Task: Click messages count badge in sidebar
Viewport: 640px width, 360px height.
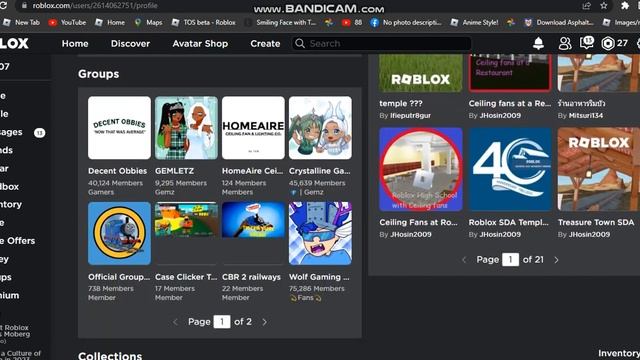Action: tap(40, 133)
